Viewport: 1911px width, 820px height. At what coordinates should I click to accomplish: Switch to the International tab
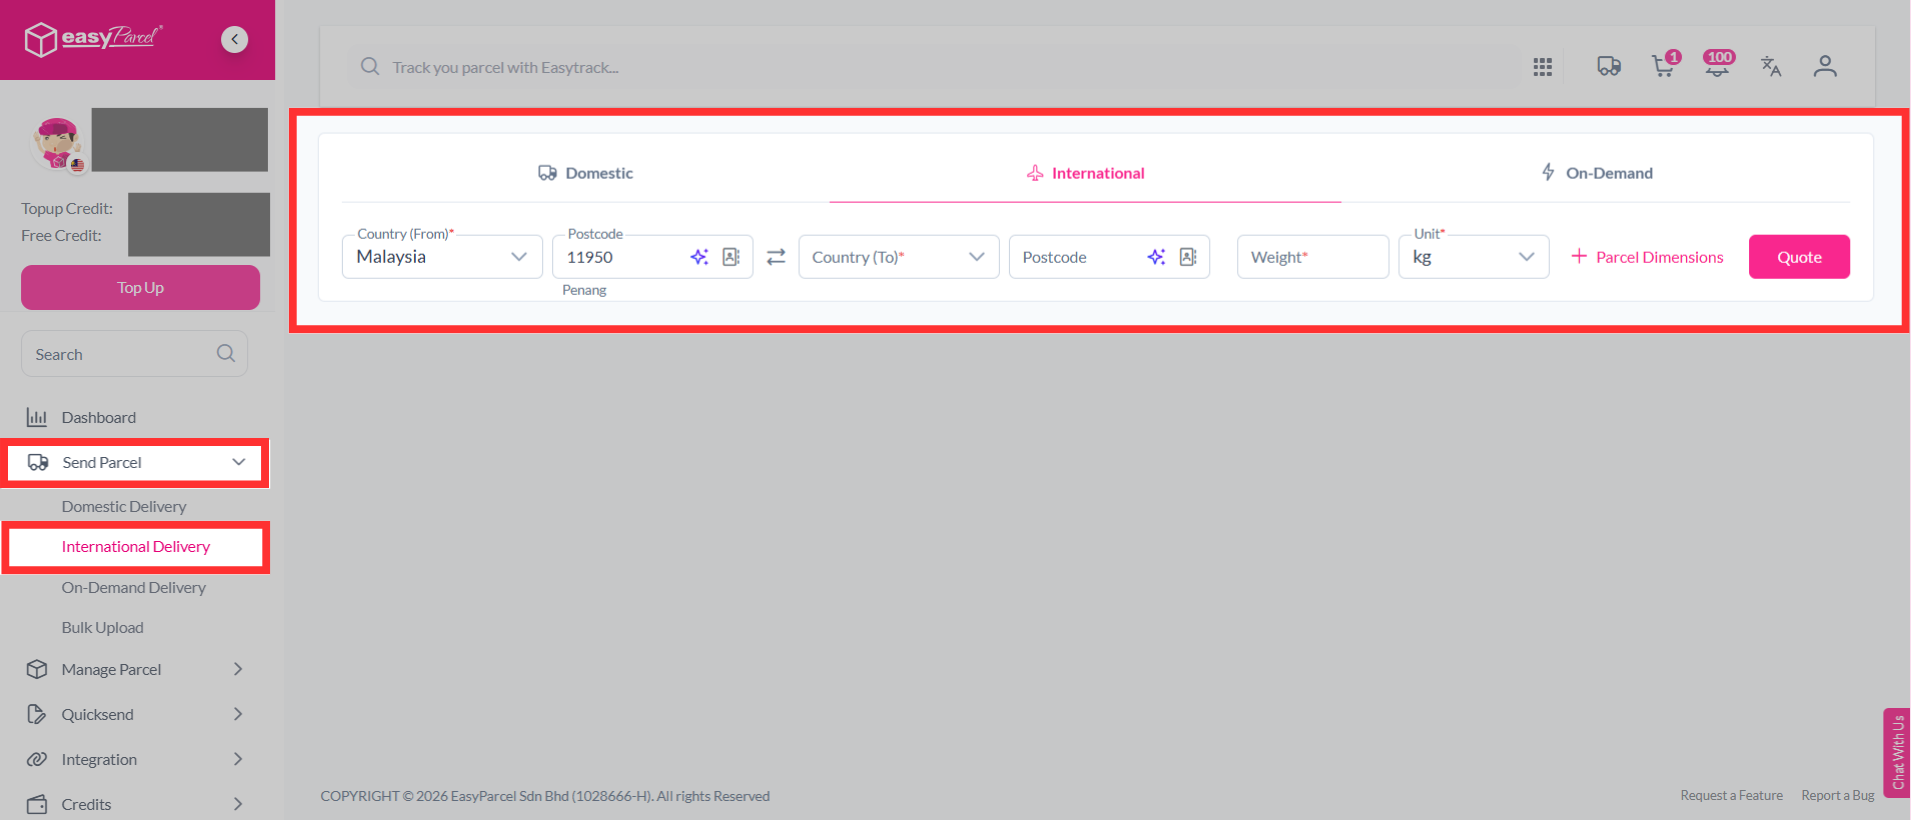pos(1086,173)
